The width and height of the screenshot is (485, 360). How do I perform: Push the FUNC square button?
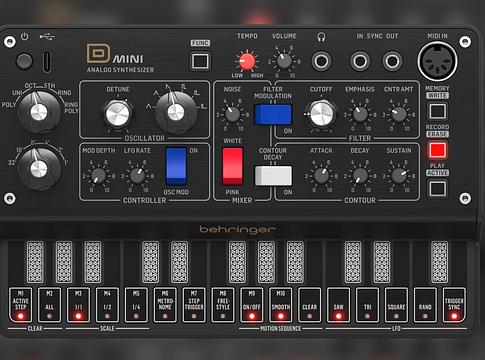(x=200, y=61)
